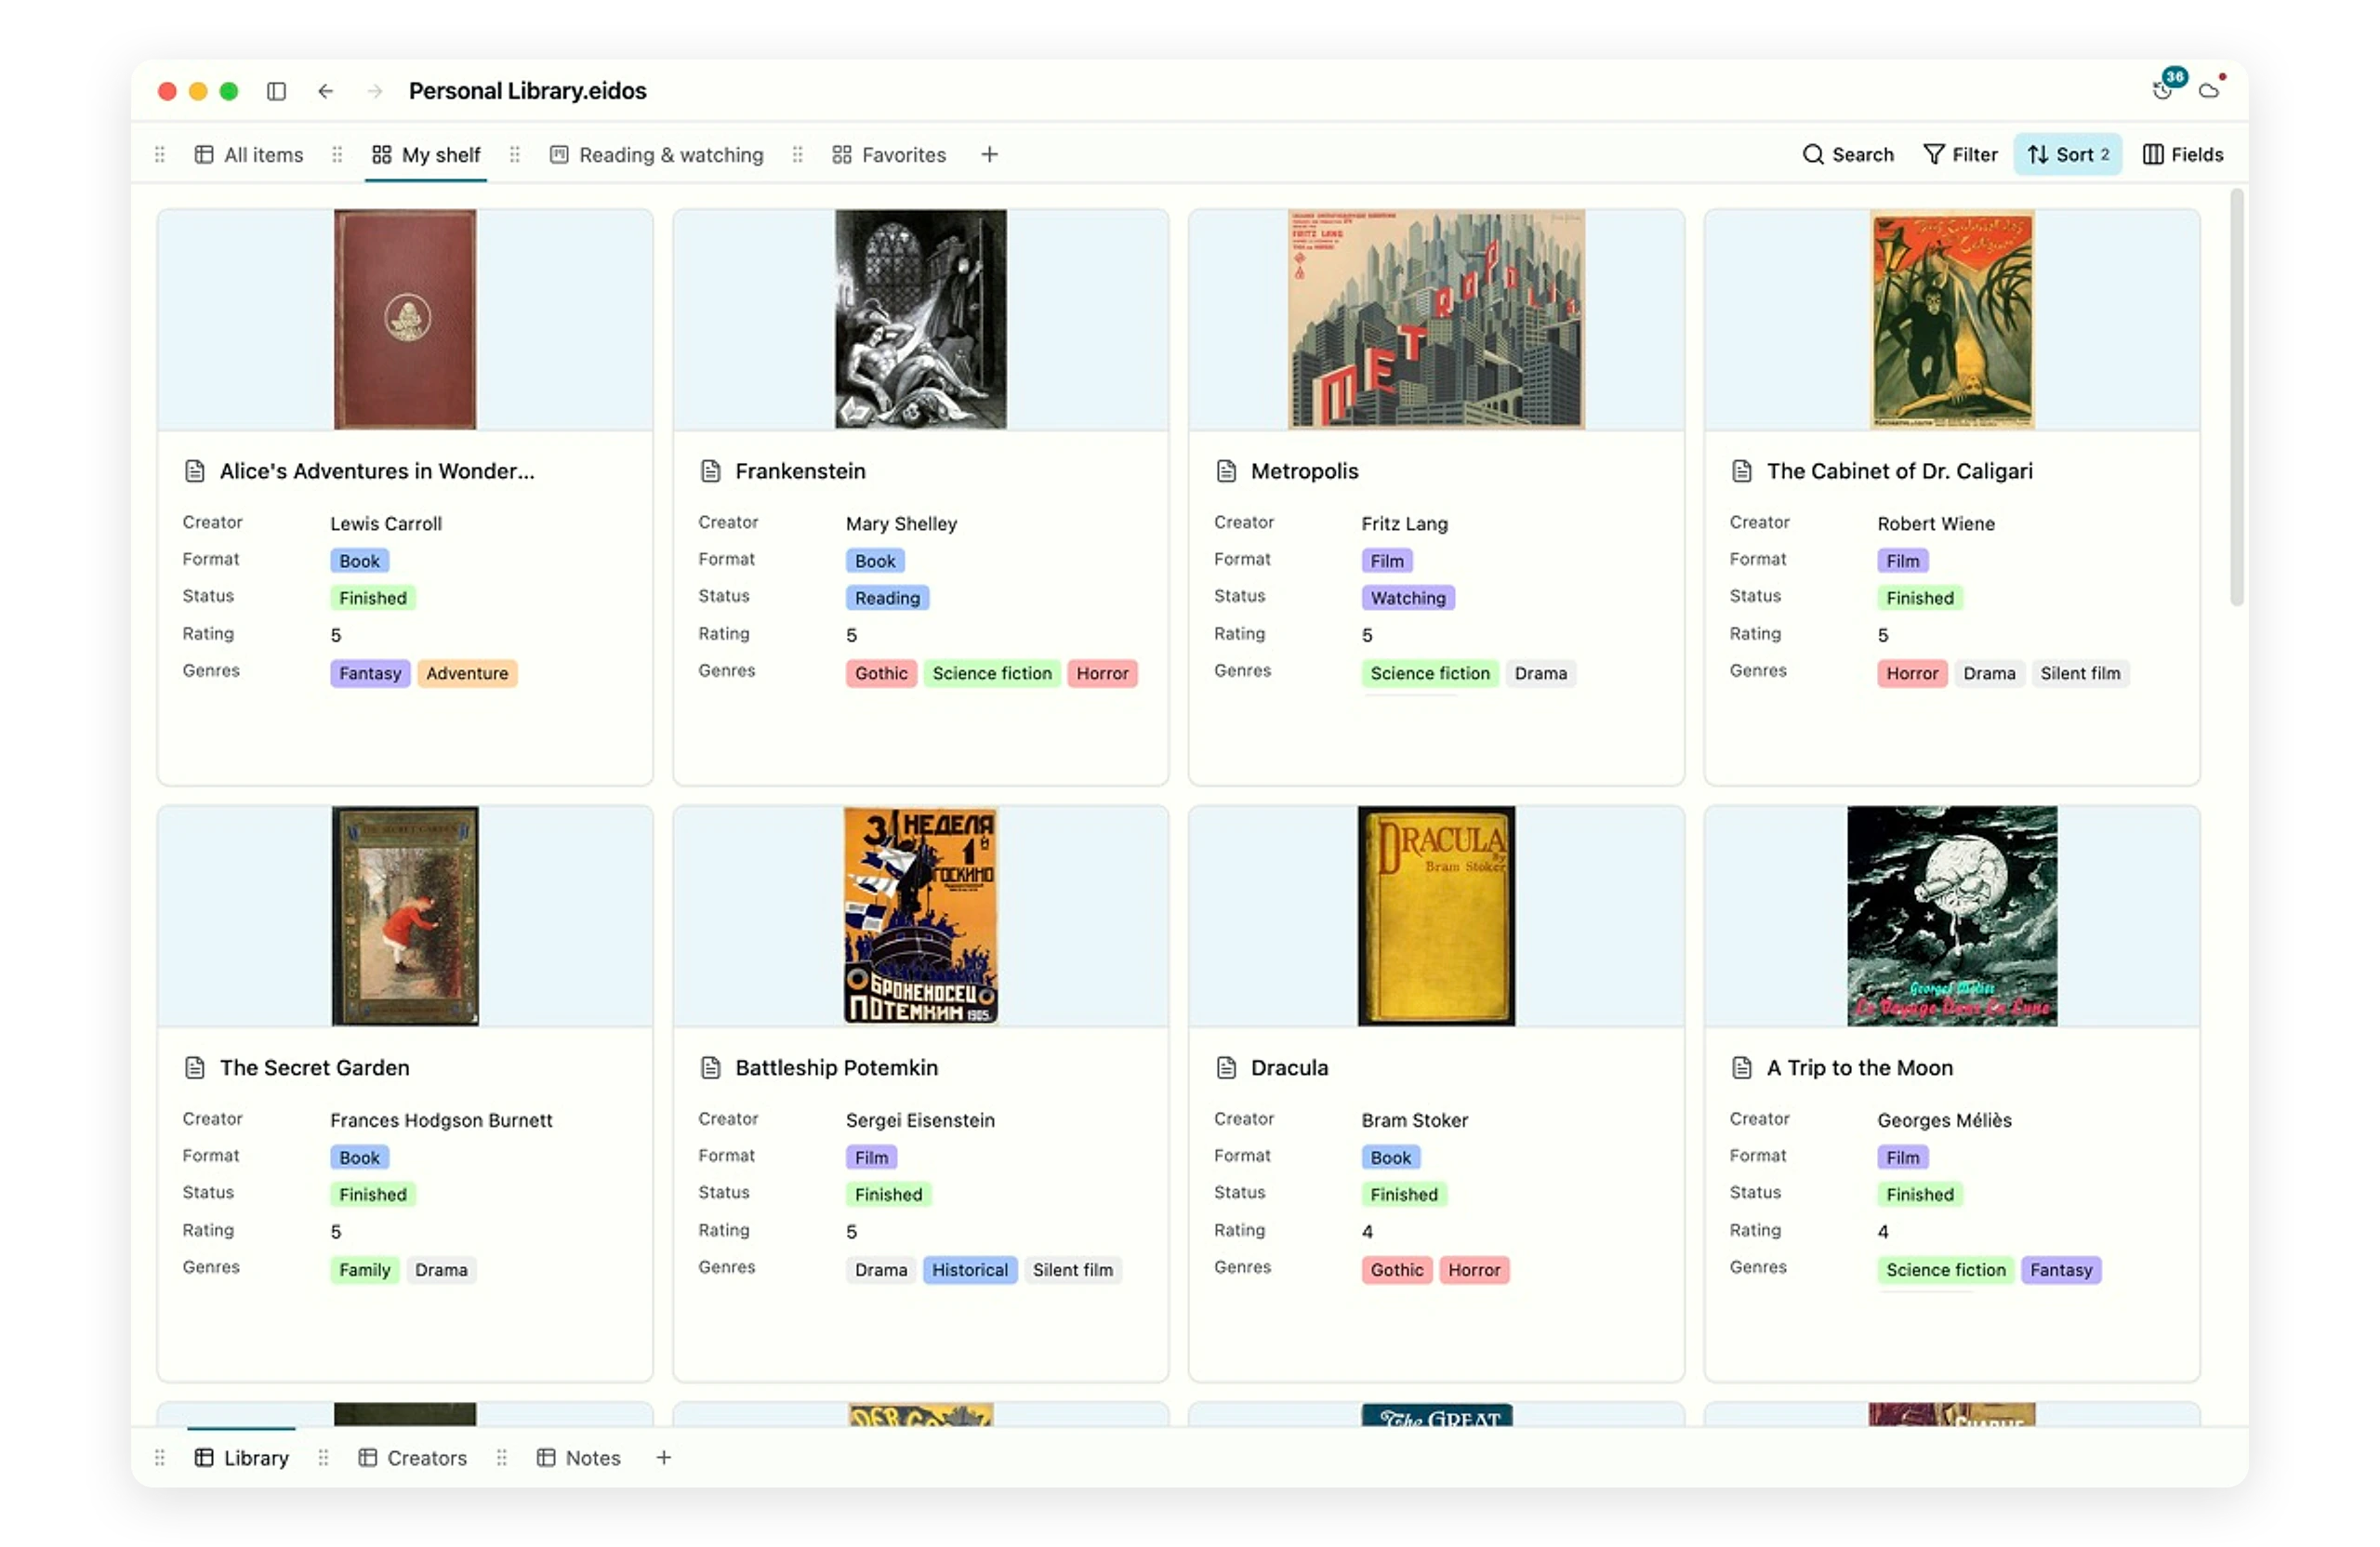Click the Gothic tag on Dracula card
2380x1547 pixels.
(1397, 1270)
